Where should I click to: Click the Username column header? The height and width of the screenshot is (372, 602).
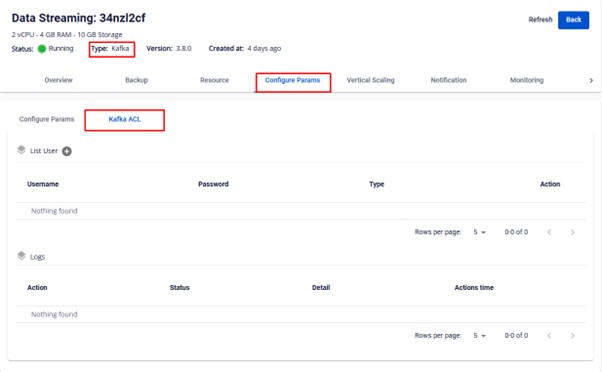tap(43, 184)
